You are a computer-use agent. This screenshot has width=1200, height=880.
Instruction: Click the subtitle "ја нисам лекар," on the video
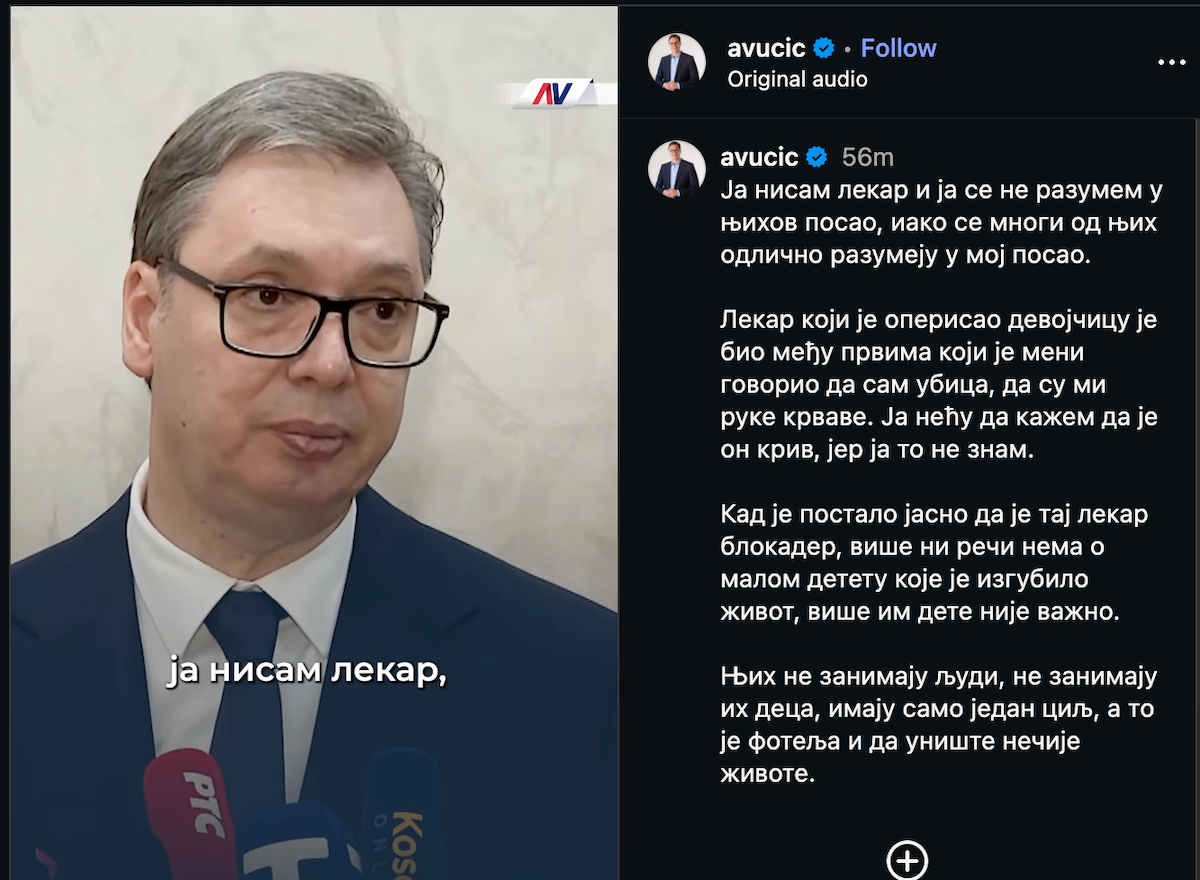tap(305, 672)
